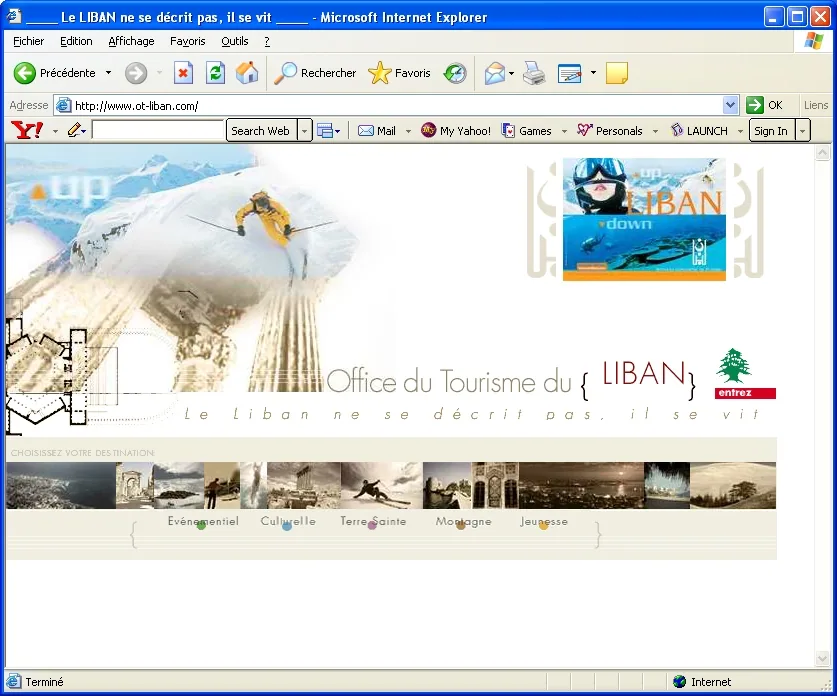This screenshot has height=696, width=837.
Task: Click the Windows flag logo throbber
Action: (814, 41)
